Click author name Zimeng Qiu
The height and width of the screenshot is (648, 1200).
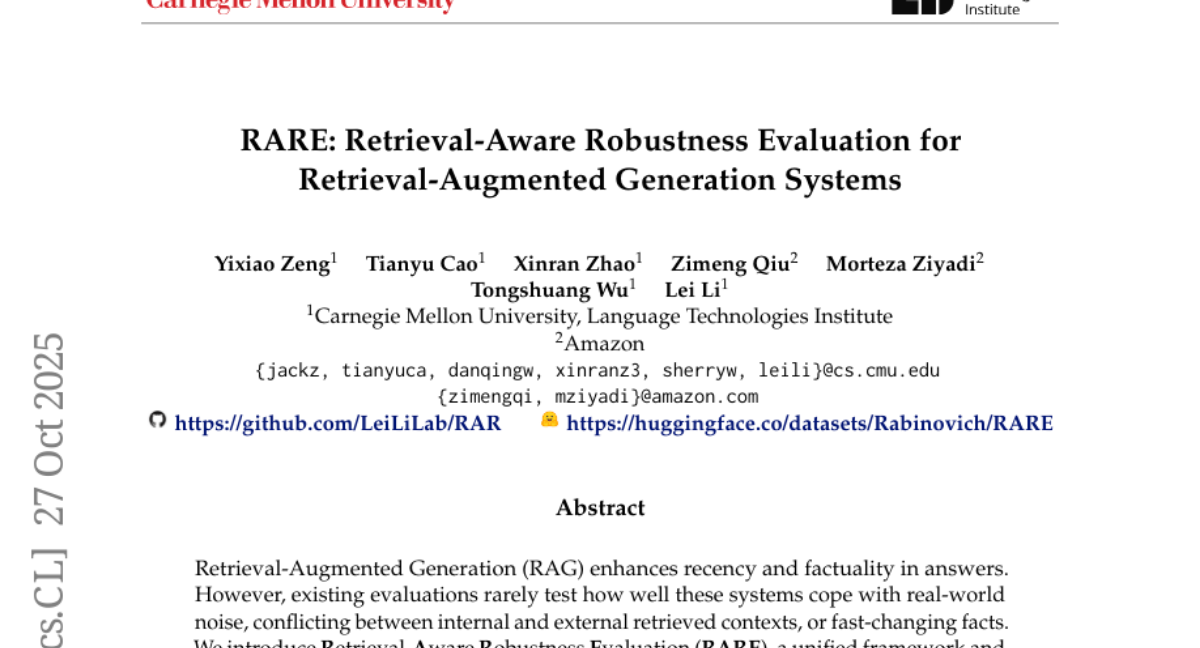[730, 264]
